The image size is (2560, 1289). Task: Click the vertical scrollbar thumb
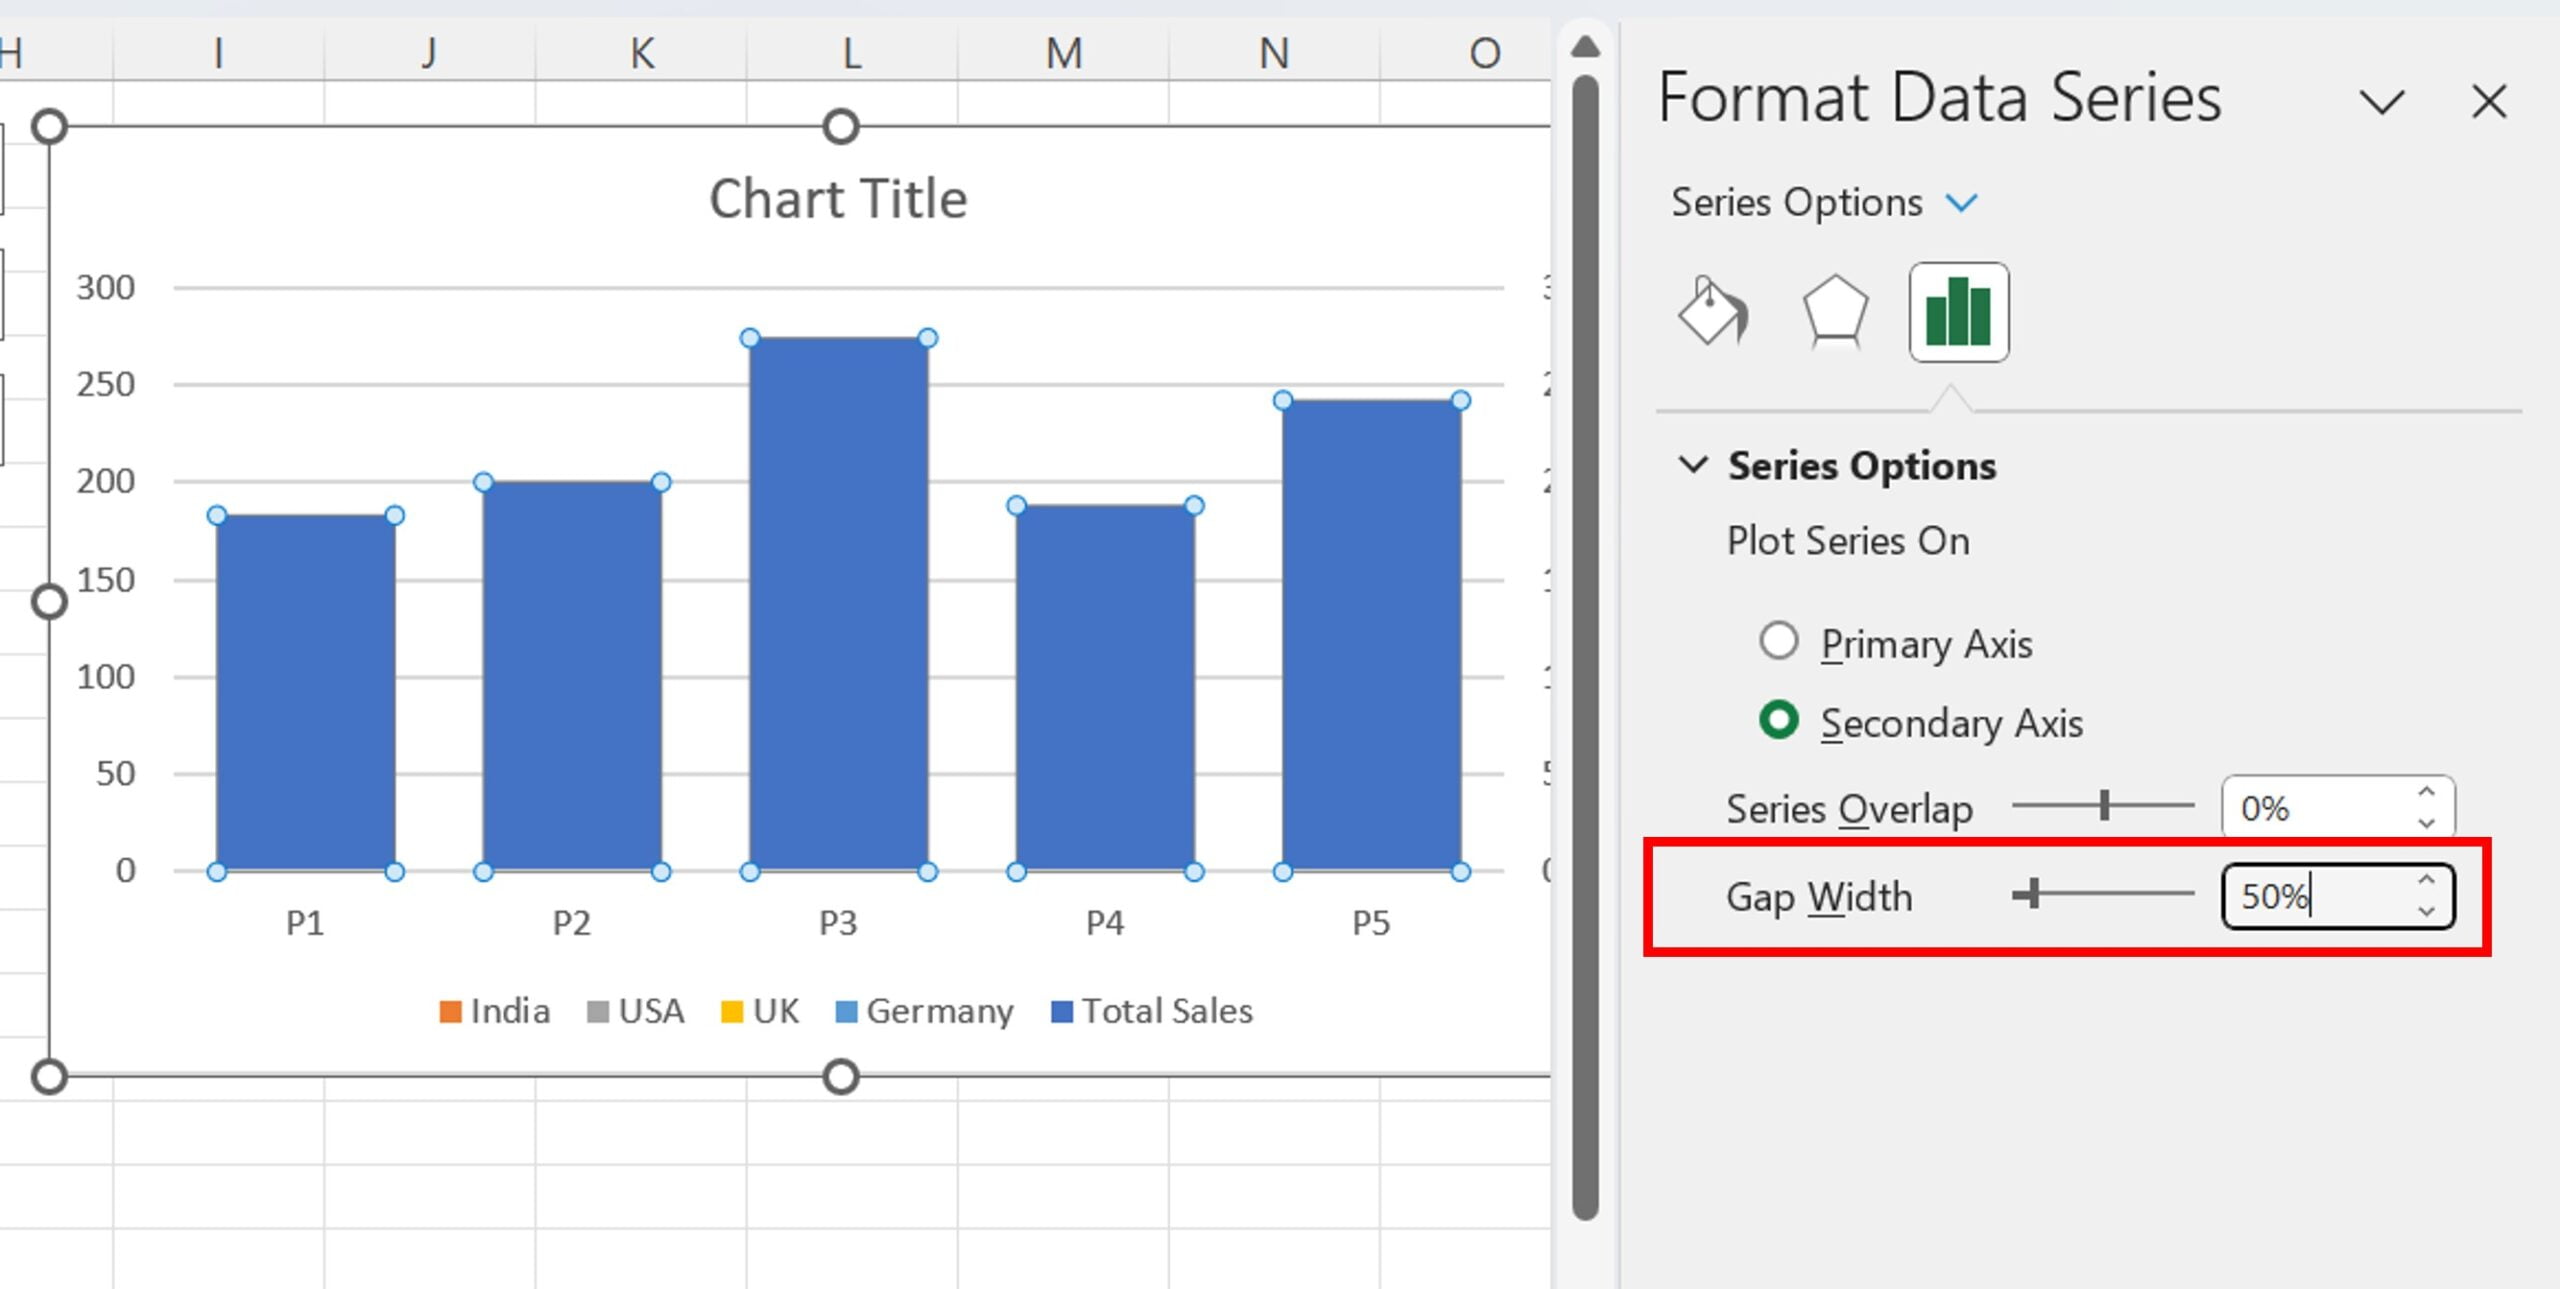tap(1585, 648)
